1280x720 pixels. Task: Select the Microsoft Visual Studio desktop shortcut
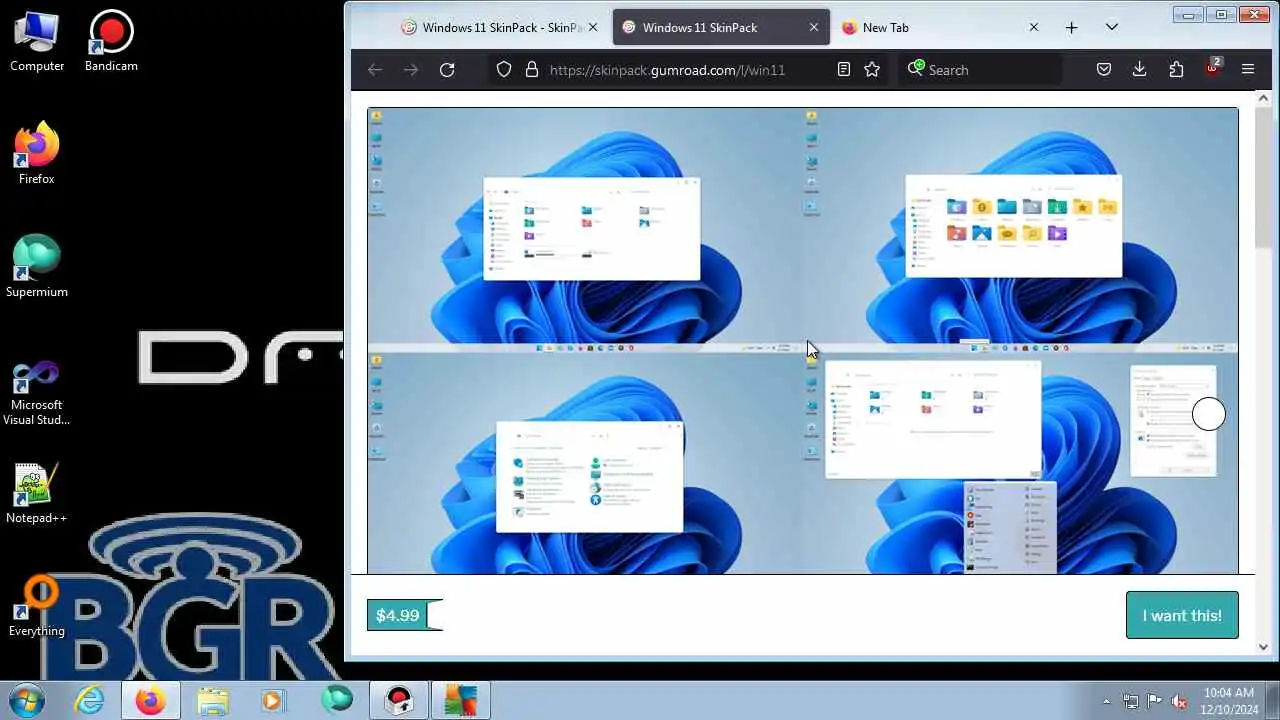point(36,393)
